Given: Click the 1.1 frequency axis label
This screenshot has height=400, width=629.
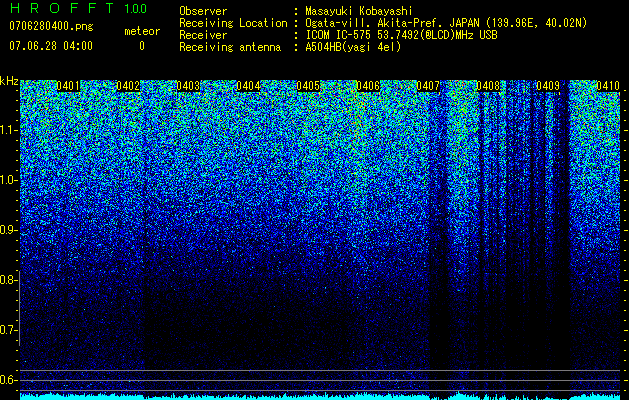Looking at the screenshot, I should click(x=8, y=130).
